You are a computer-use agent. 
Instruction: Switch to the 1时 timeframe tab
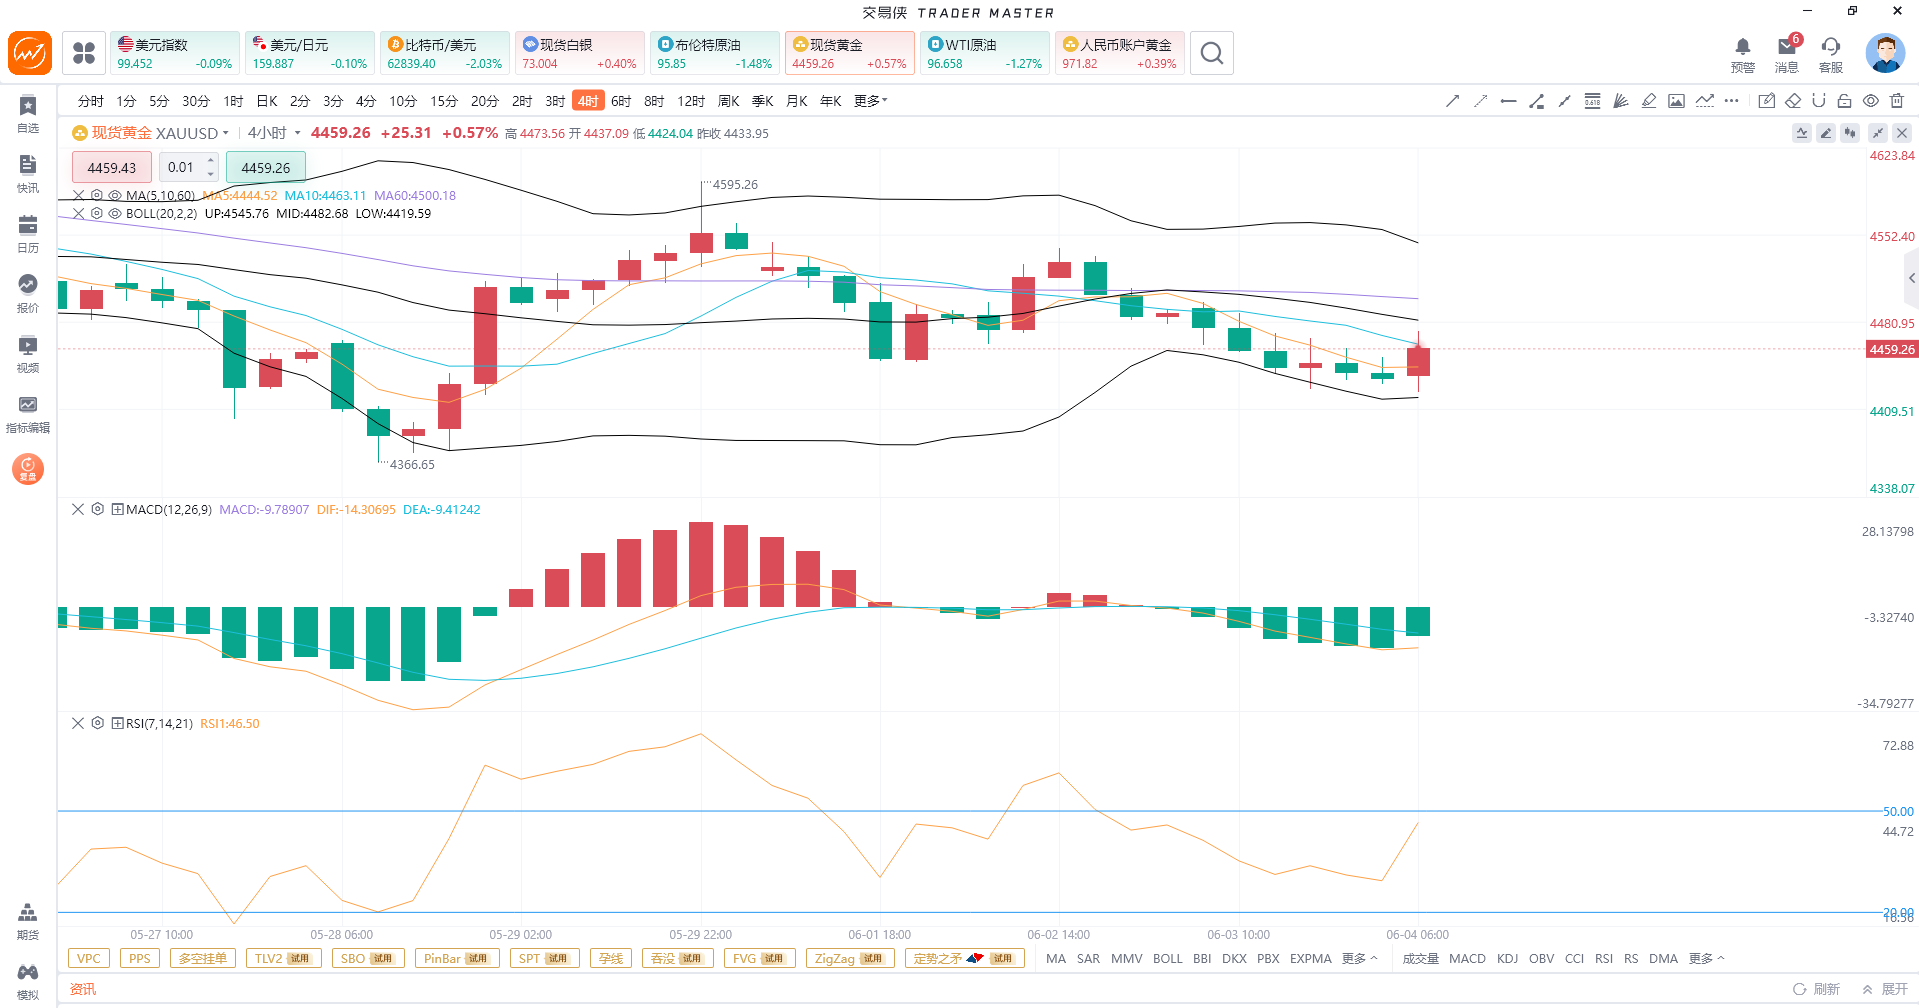[x=233, y=101]
